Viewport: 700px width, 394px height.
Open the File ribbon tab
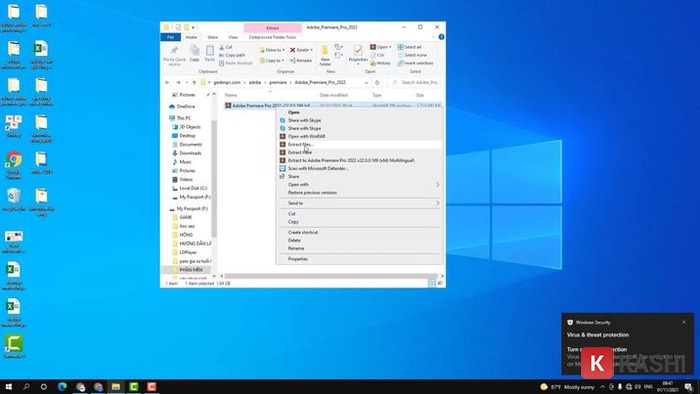tap(171, 37)
